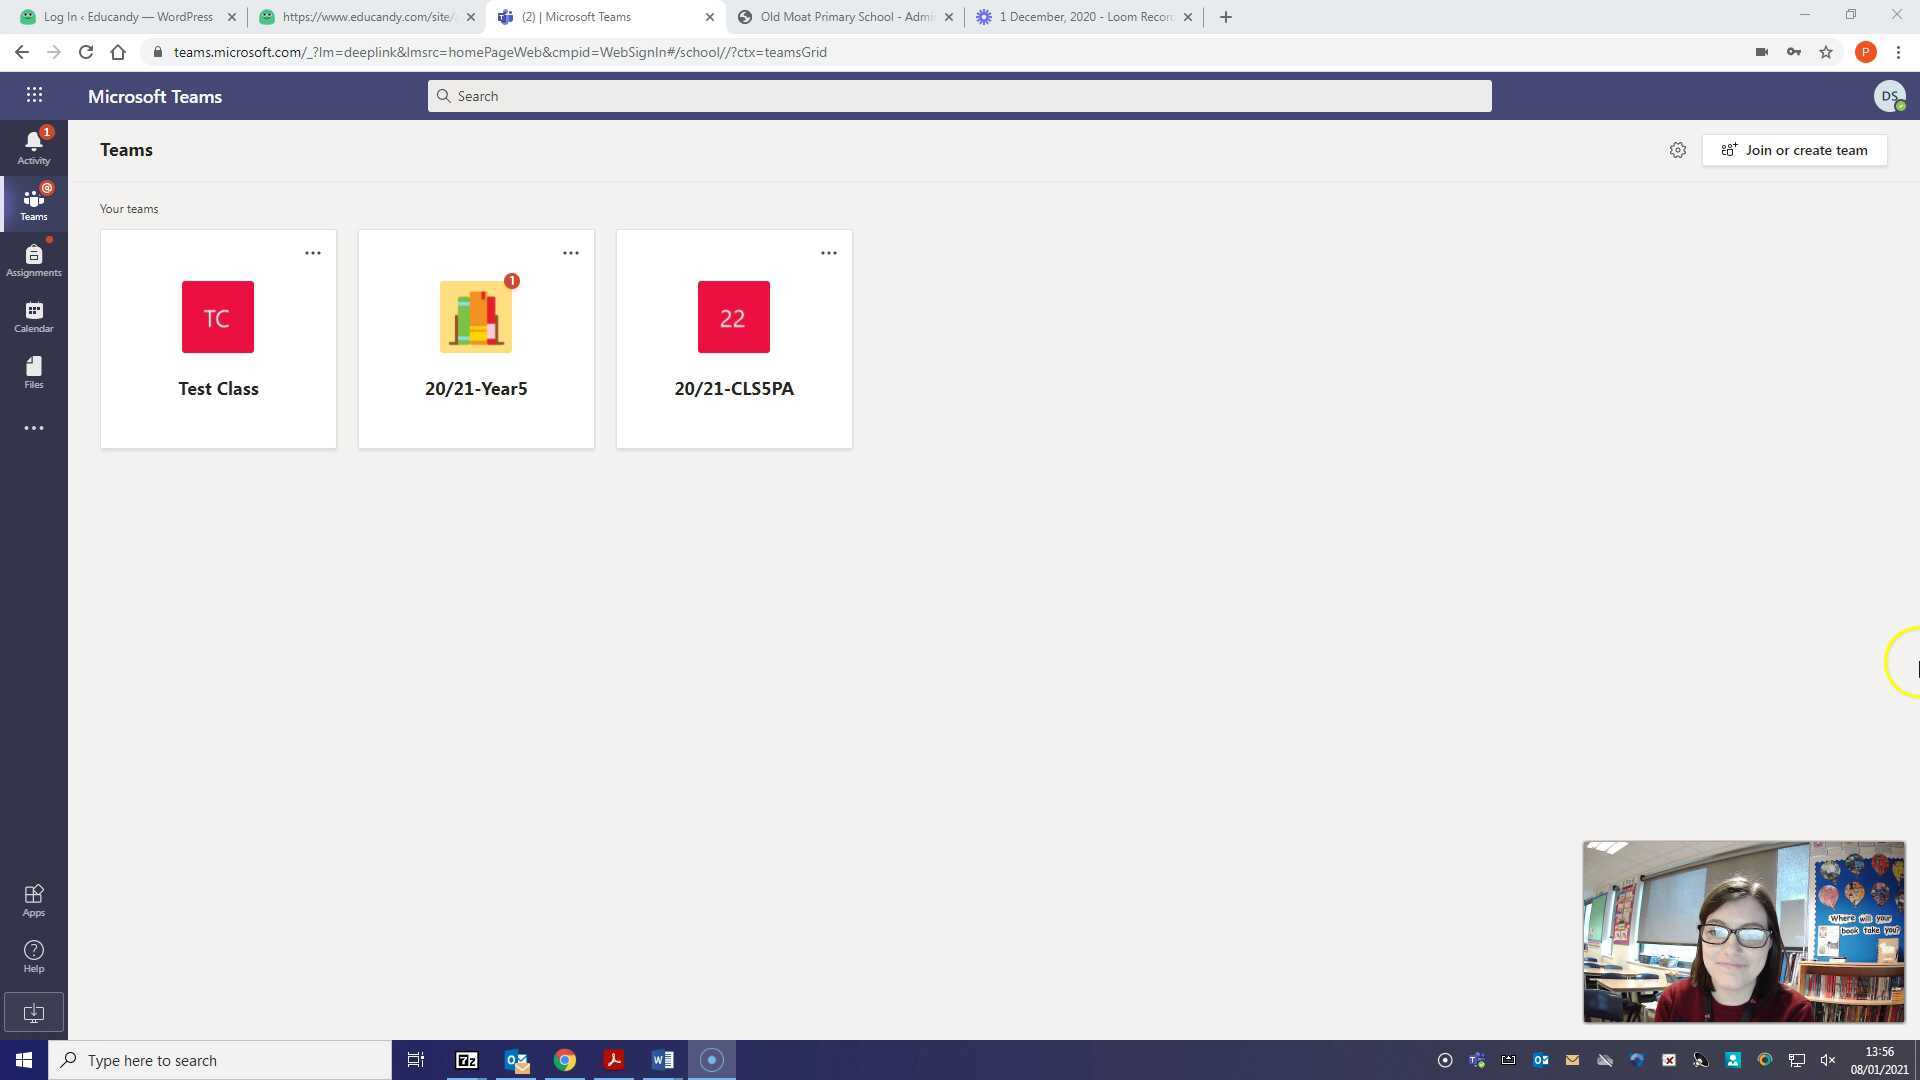Open Assignments in the left rail
Screen dimensions: 1920x1080
(33, 260)
